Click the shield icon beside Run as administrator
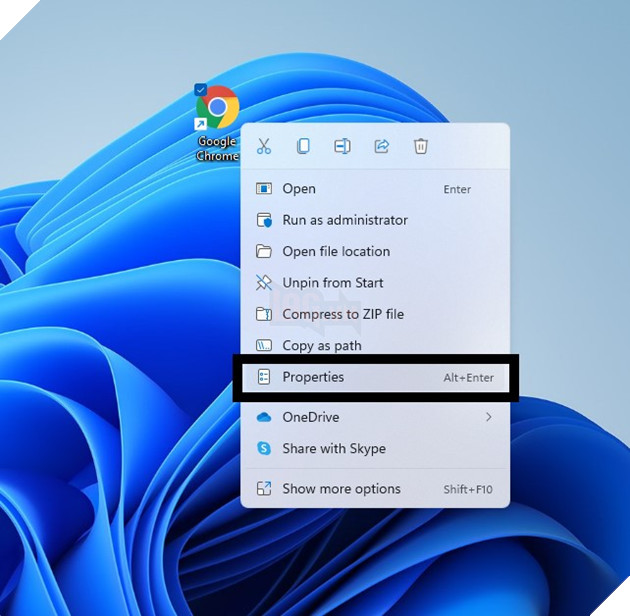This screenshot has height=616, width=630. pyautogui.click(x=264, y=220)
